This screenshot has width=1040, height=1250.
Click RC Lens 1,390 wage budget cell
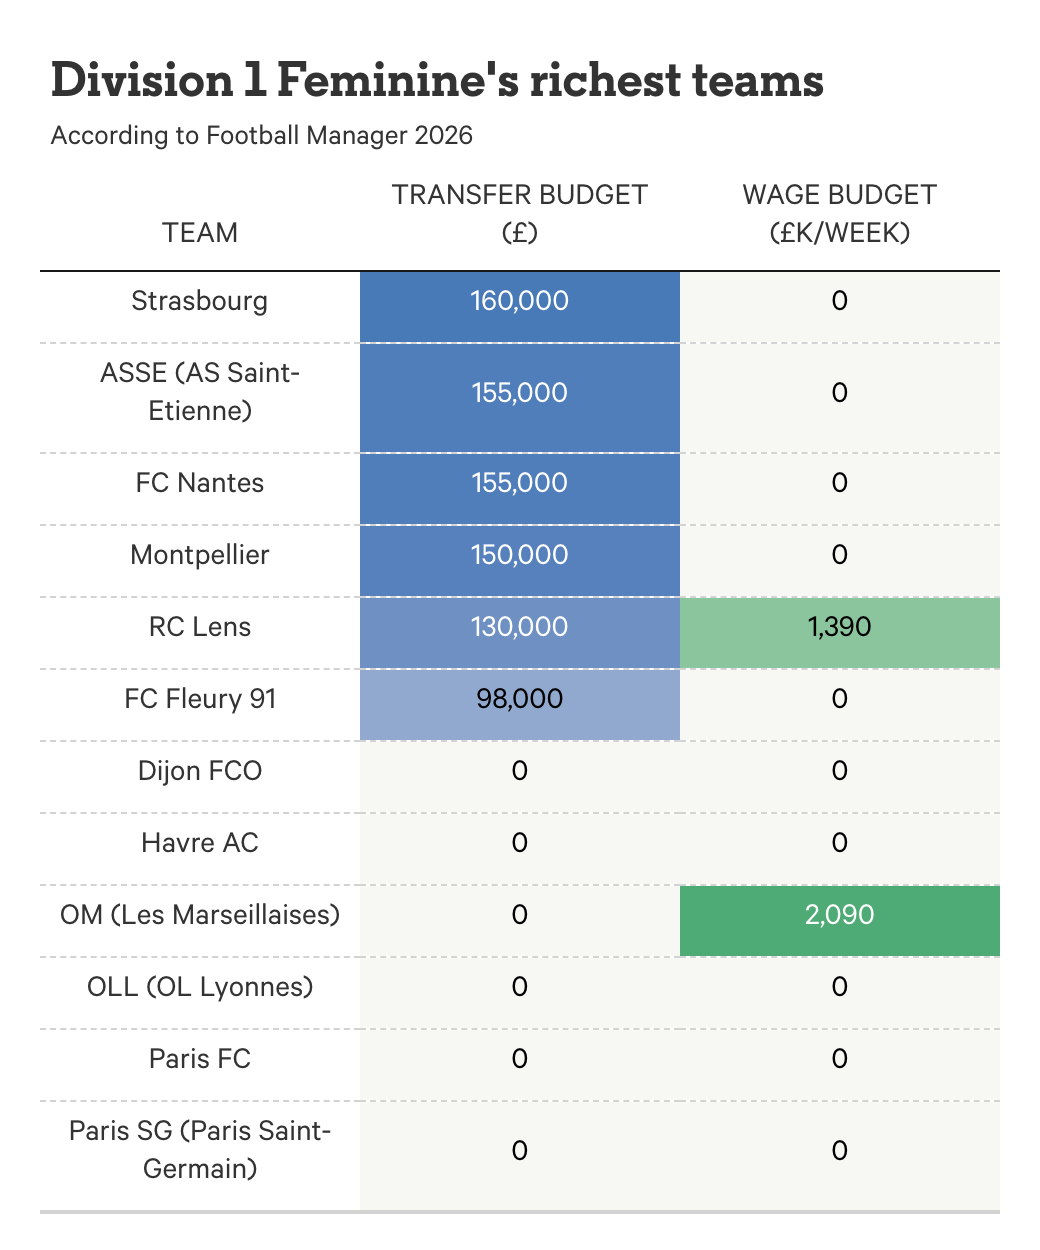[839, 627]
